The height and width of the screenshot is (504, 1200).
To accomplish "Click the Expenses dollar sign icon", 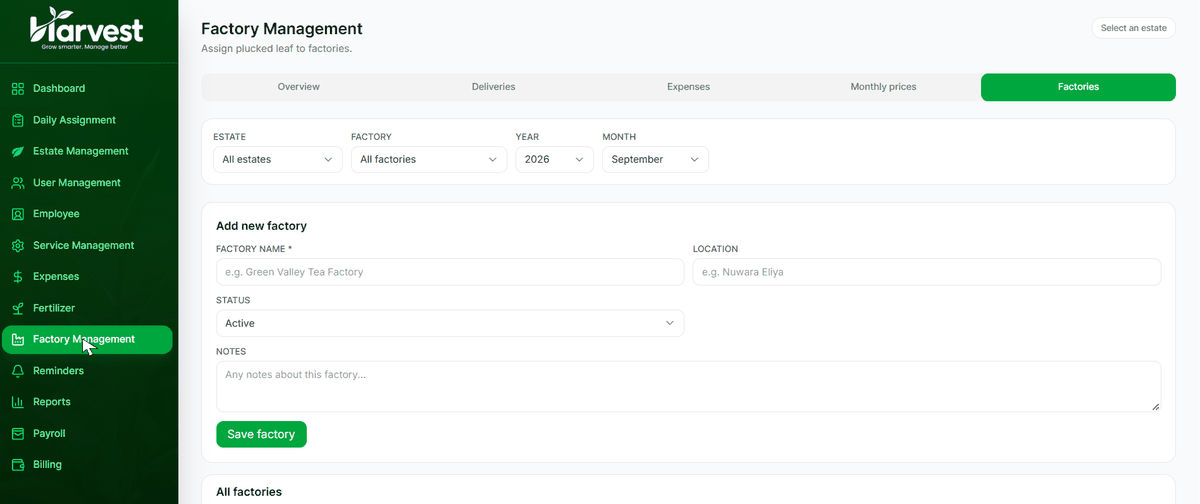I will (x=18, y=277).
